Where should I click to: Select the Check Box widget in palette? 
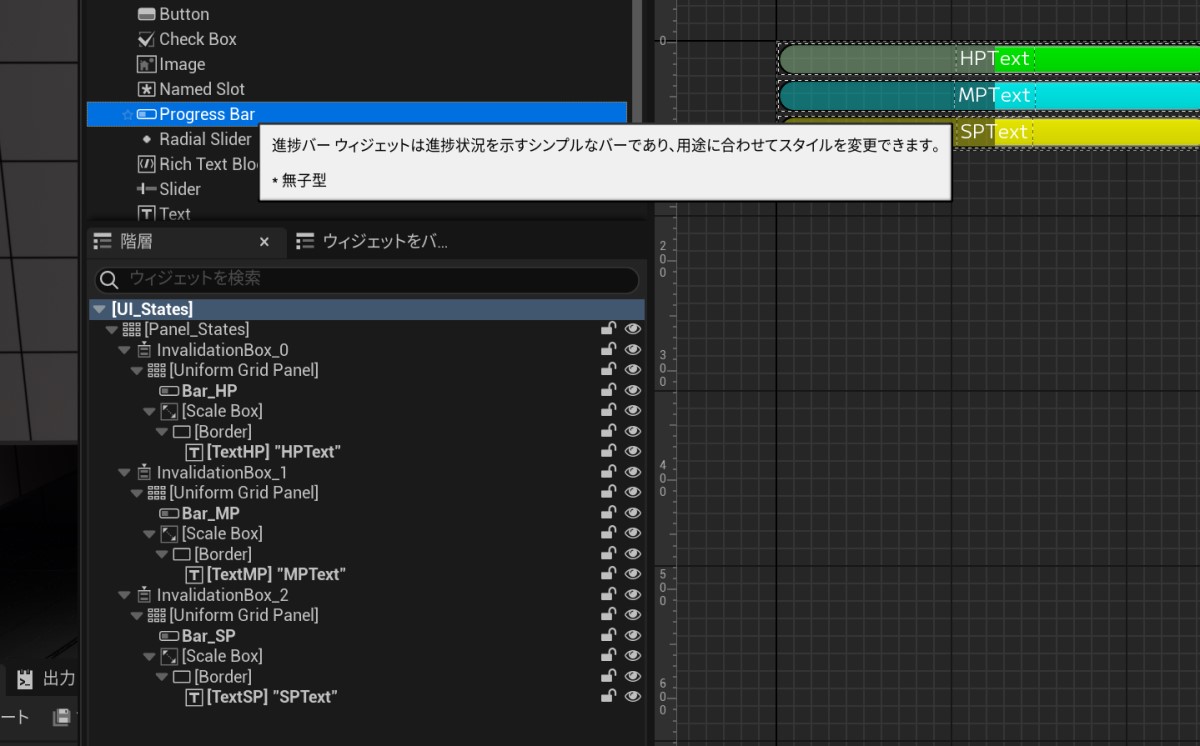tap(187, 39)
